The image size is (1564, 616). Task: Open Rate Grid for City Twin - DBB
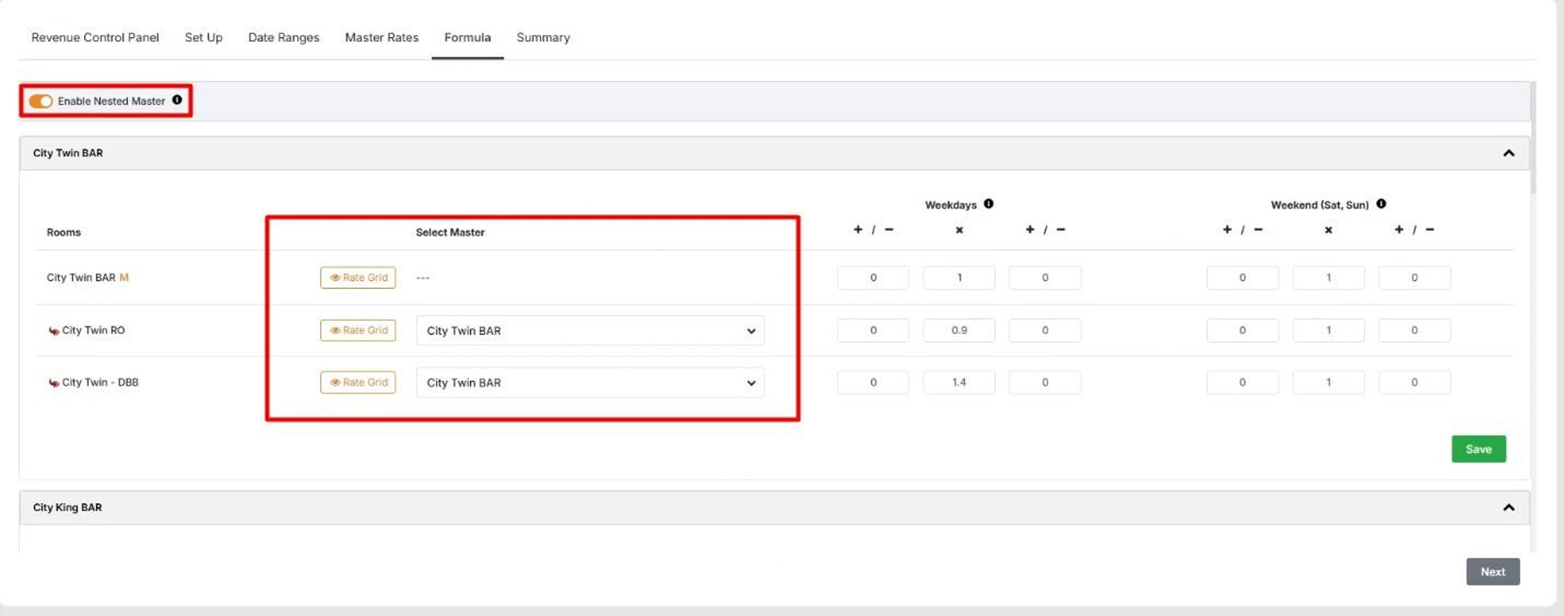pos(358,382)
